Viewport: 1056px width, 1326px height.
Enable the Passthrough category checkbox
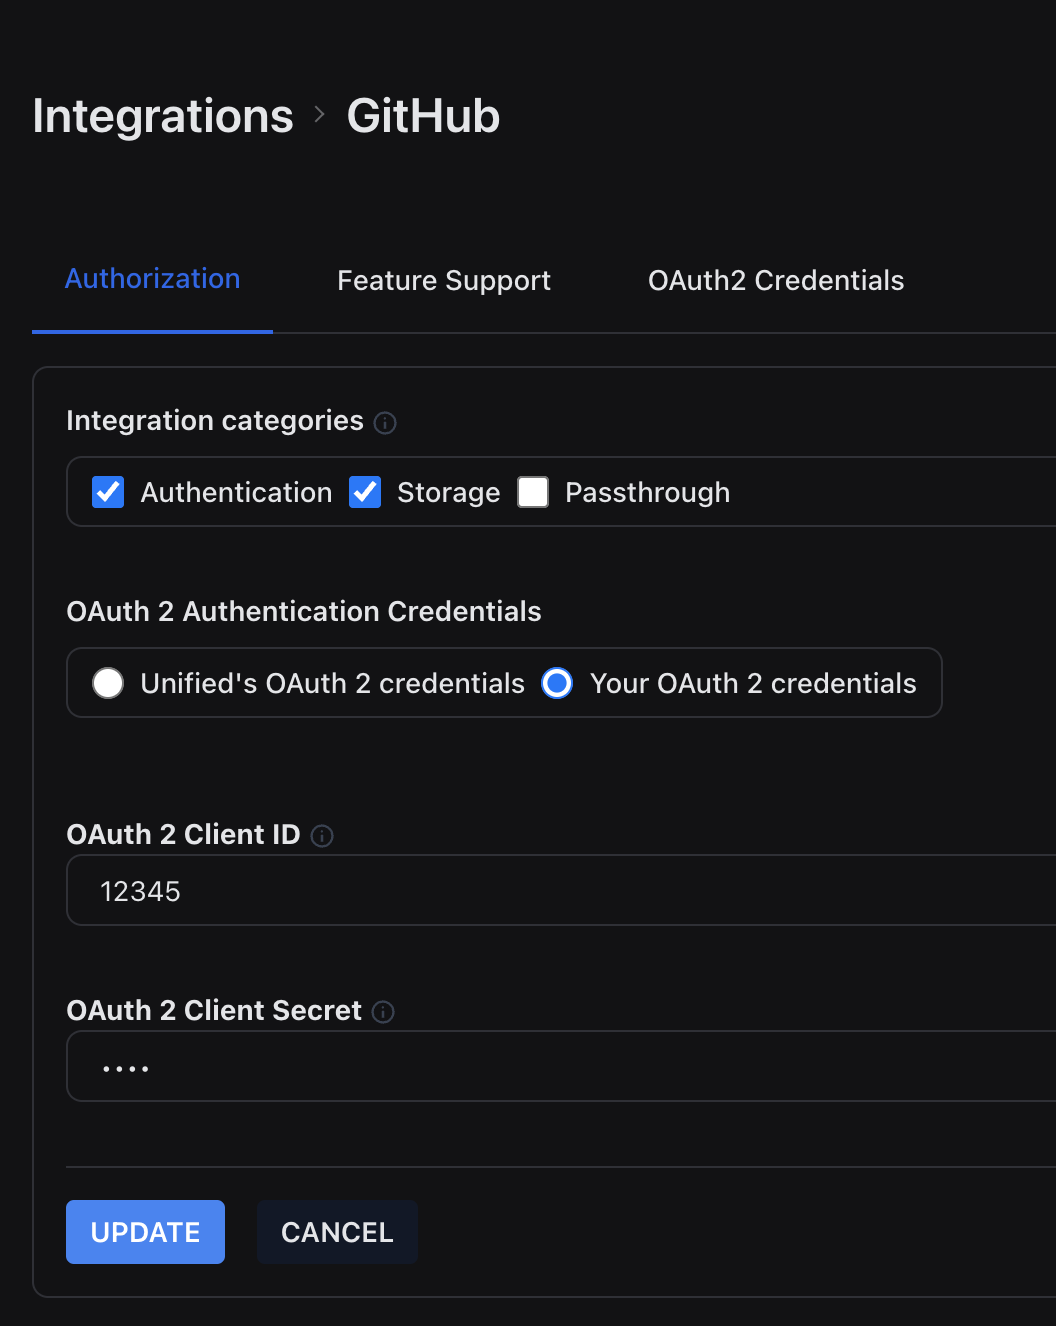click(533, 492)
